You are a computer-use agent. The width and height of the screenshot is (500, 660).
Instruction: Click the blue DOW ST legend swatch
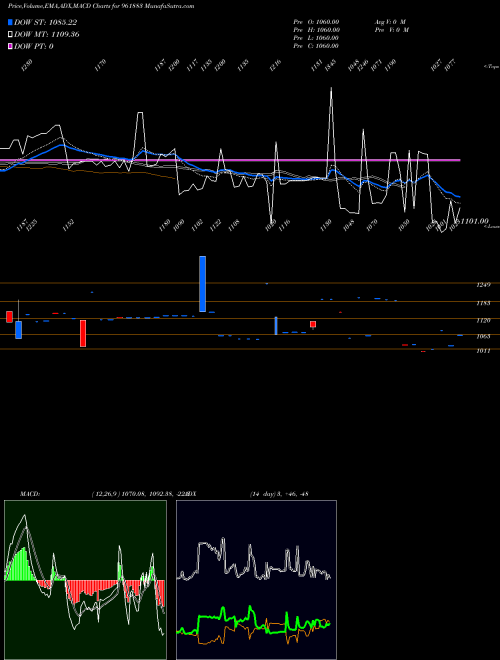click(x=11, y=22)
